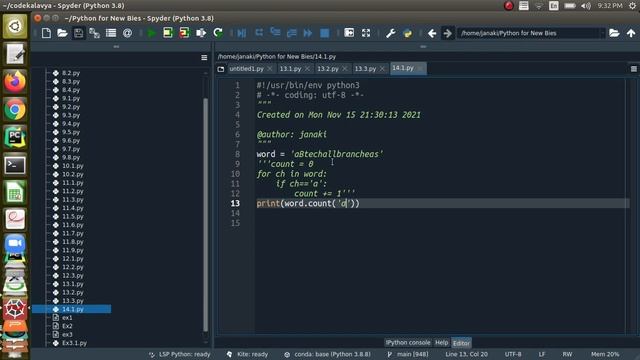Start debugging the file icon
Image resolution: width=640 pixels, height=360 pixels.
click(x=242, y=33)
